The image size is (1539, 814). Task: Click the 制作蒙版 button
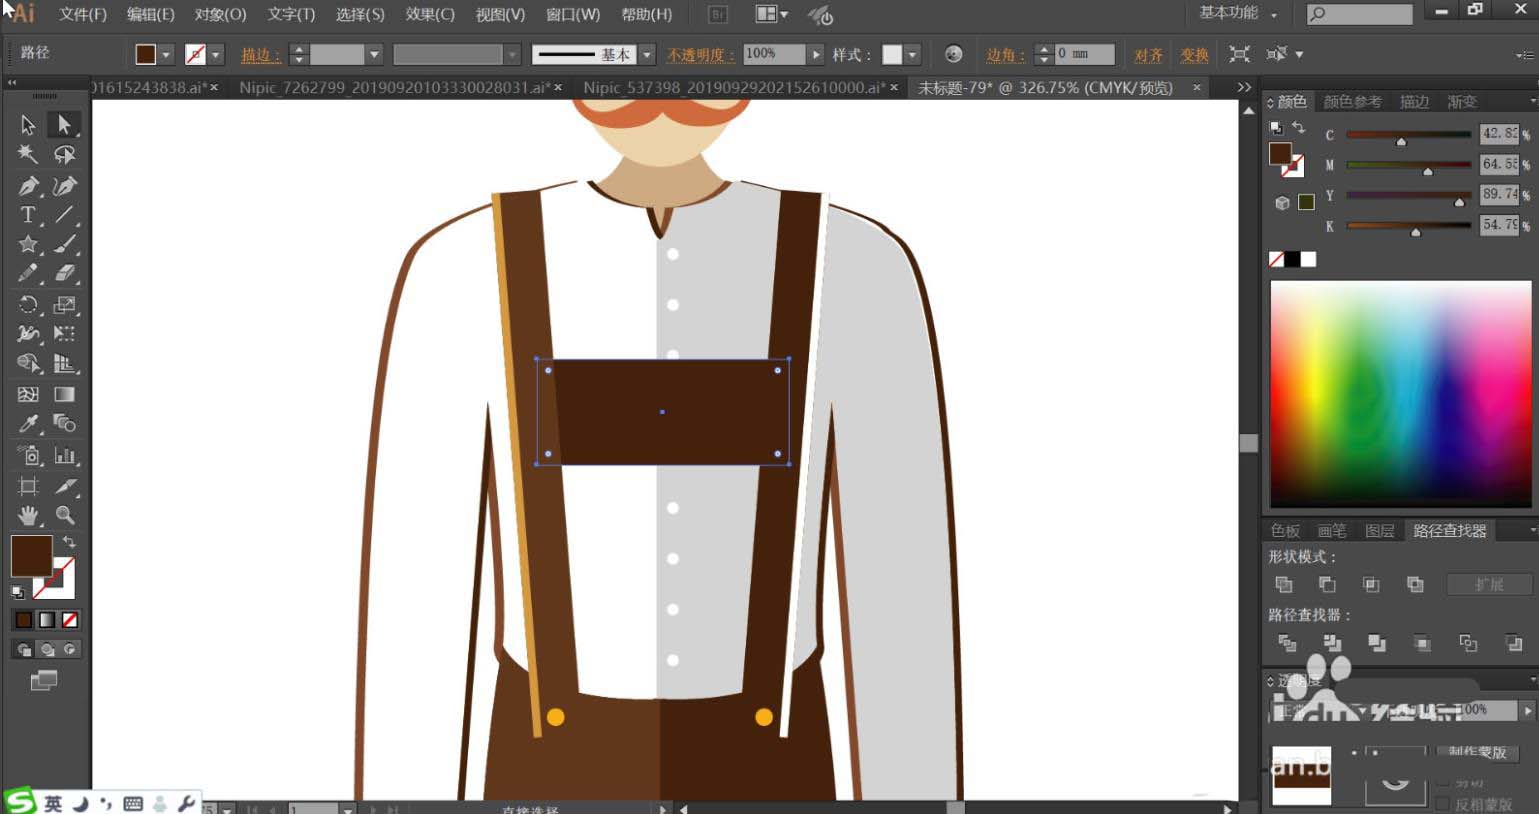click(x=1476, y=751)
